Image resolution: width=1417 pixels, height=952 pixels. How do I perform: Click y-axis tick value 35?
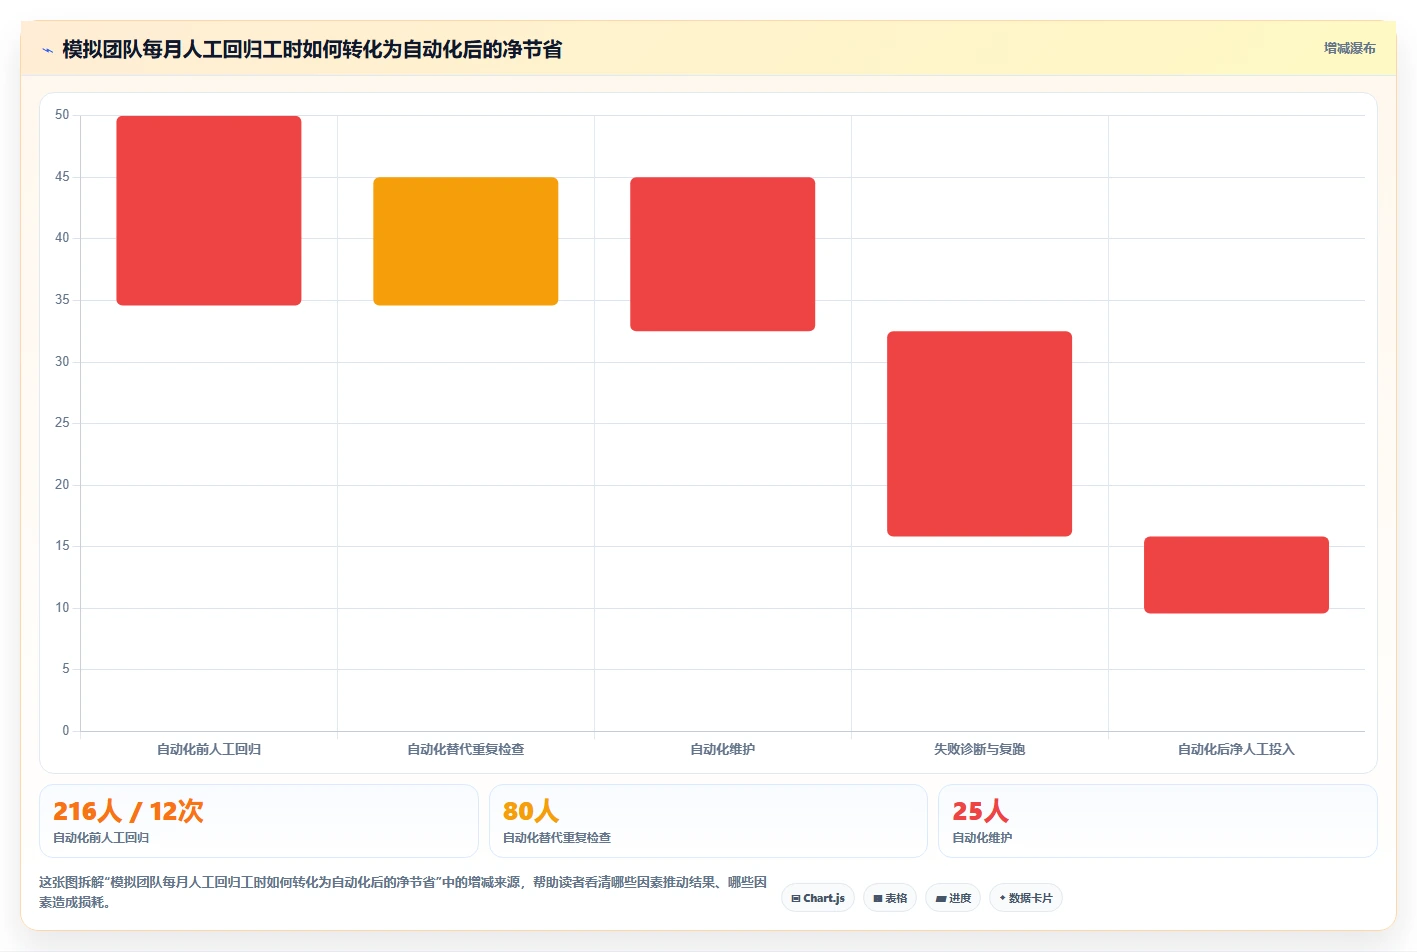(62, 300)
